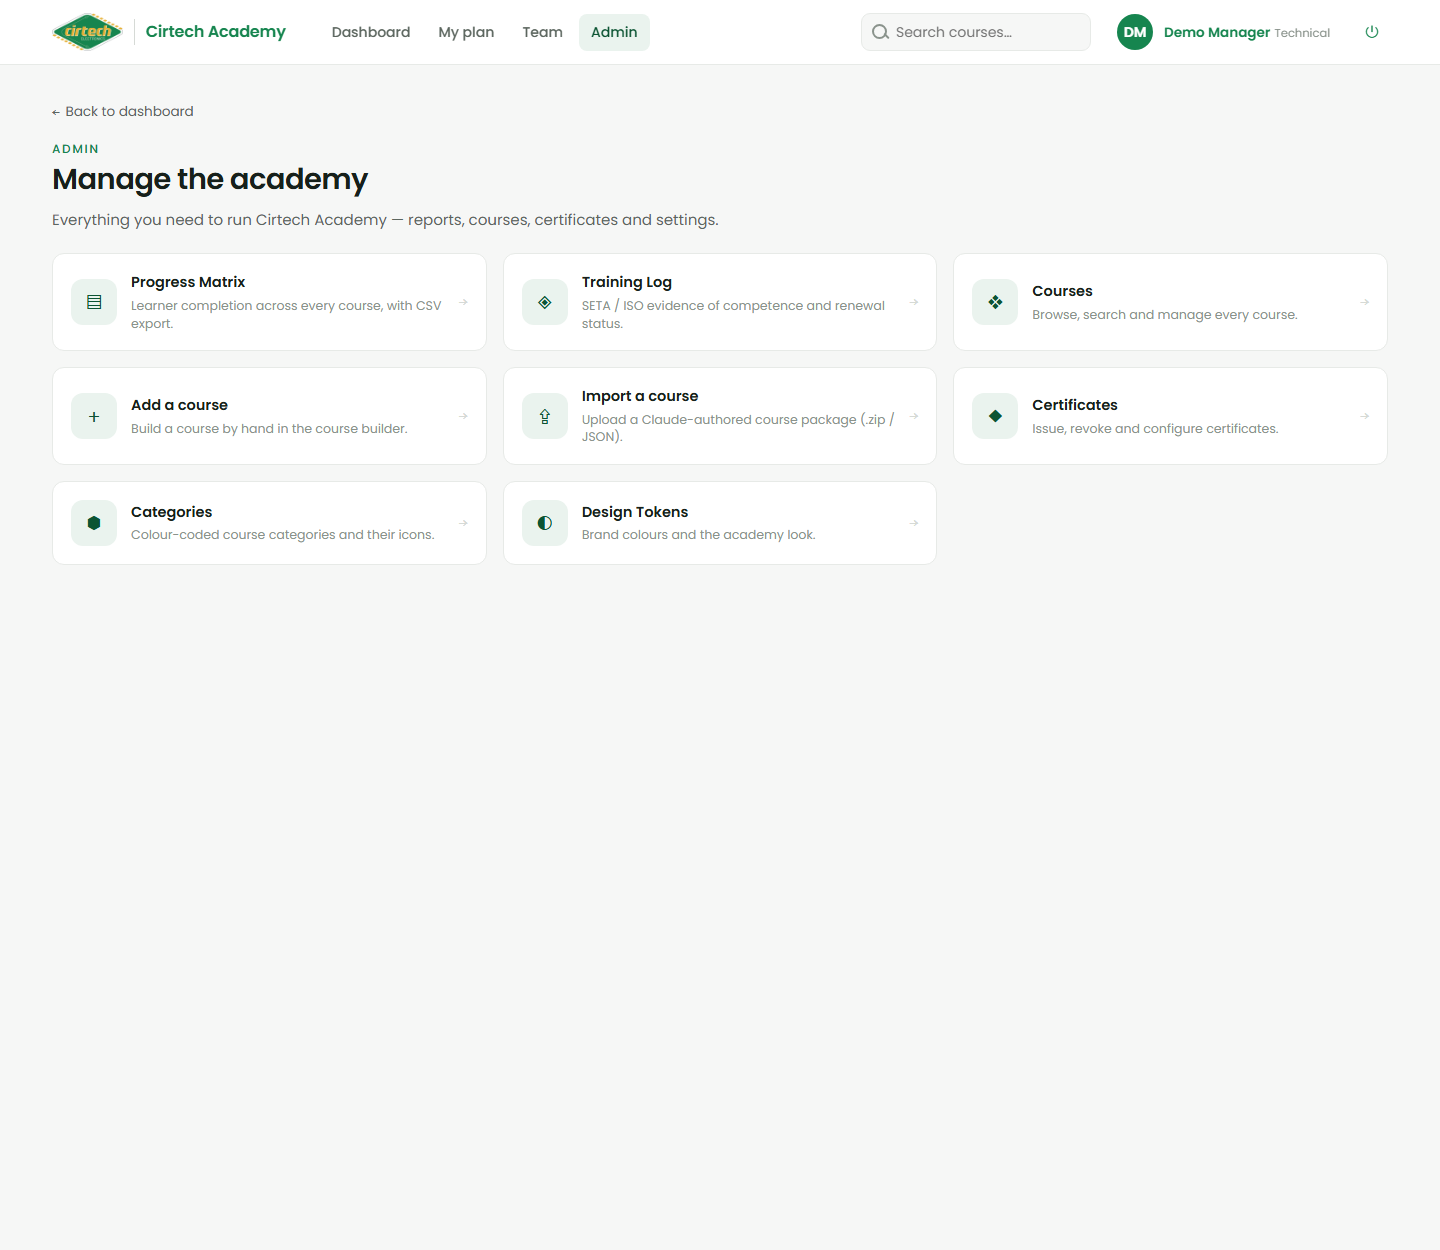Click the arrow on Certificates card
Screen dimensions: 1440x1250
click(1365, 416)
